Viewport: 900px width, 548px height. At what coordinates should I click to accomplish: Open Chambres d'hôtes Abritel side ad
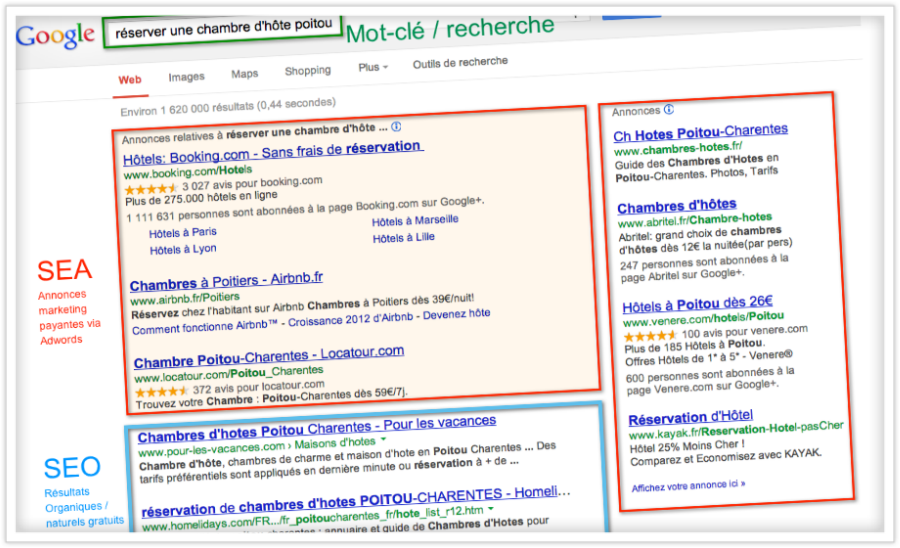click(x=677, y=206)
